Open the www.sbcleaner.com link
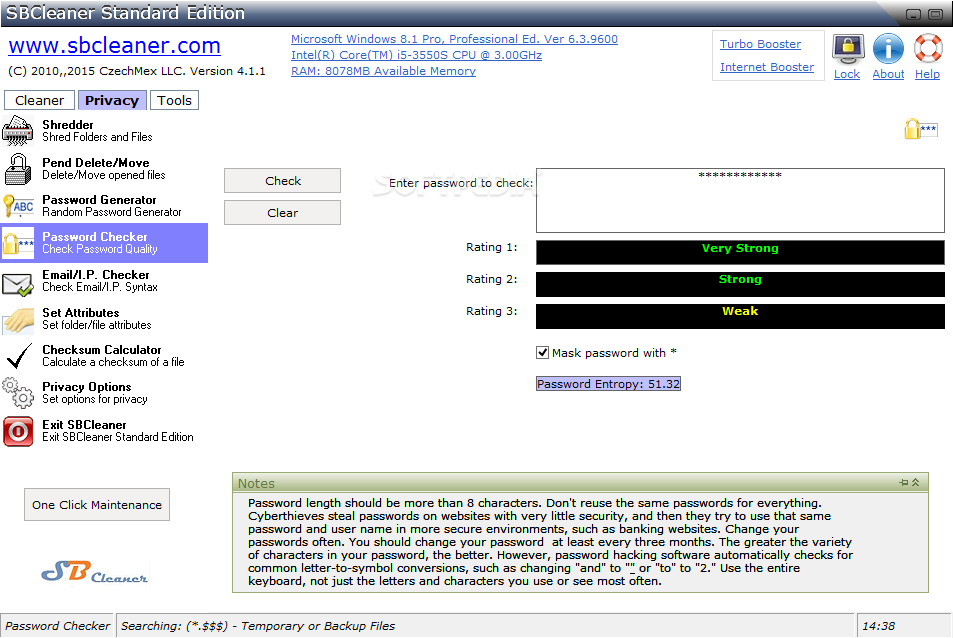The image size is (953, 638). pos(114,45)
